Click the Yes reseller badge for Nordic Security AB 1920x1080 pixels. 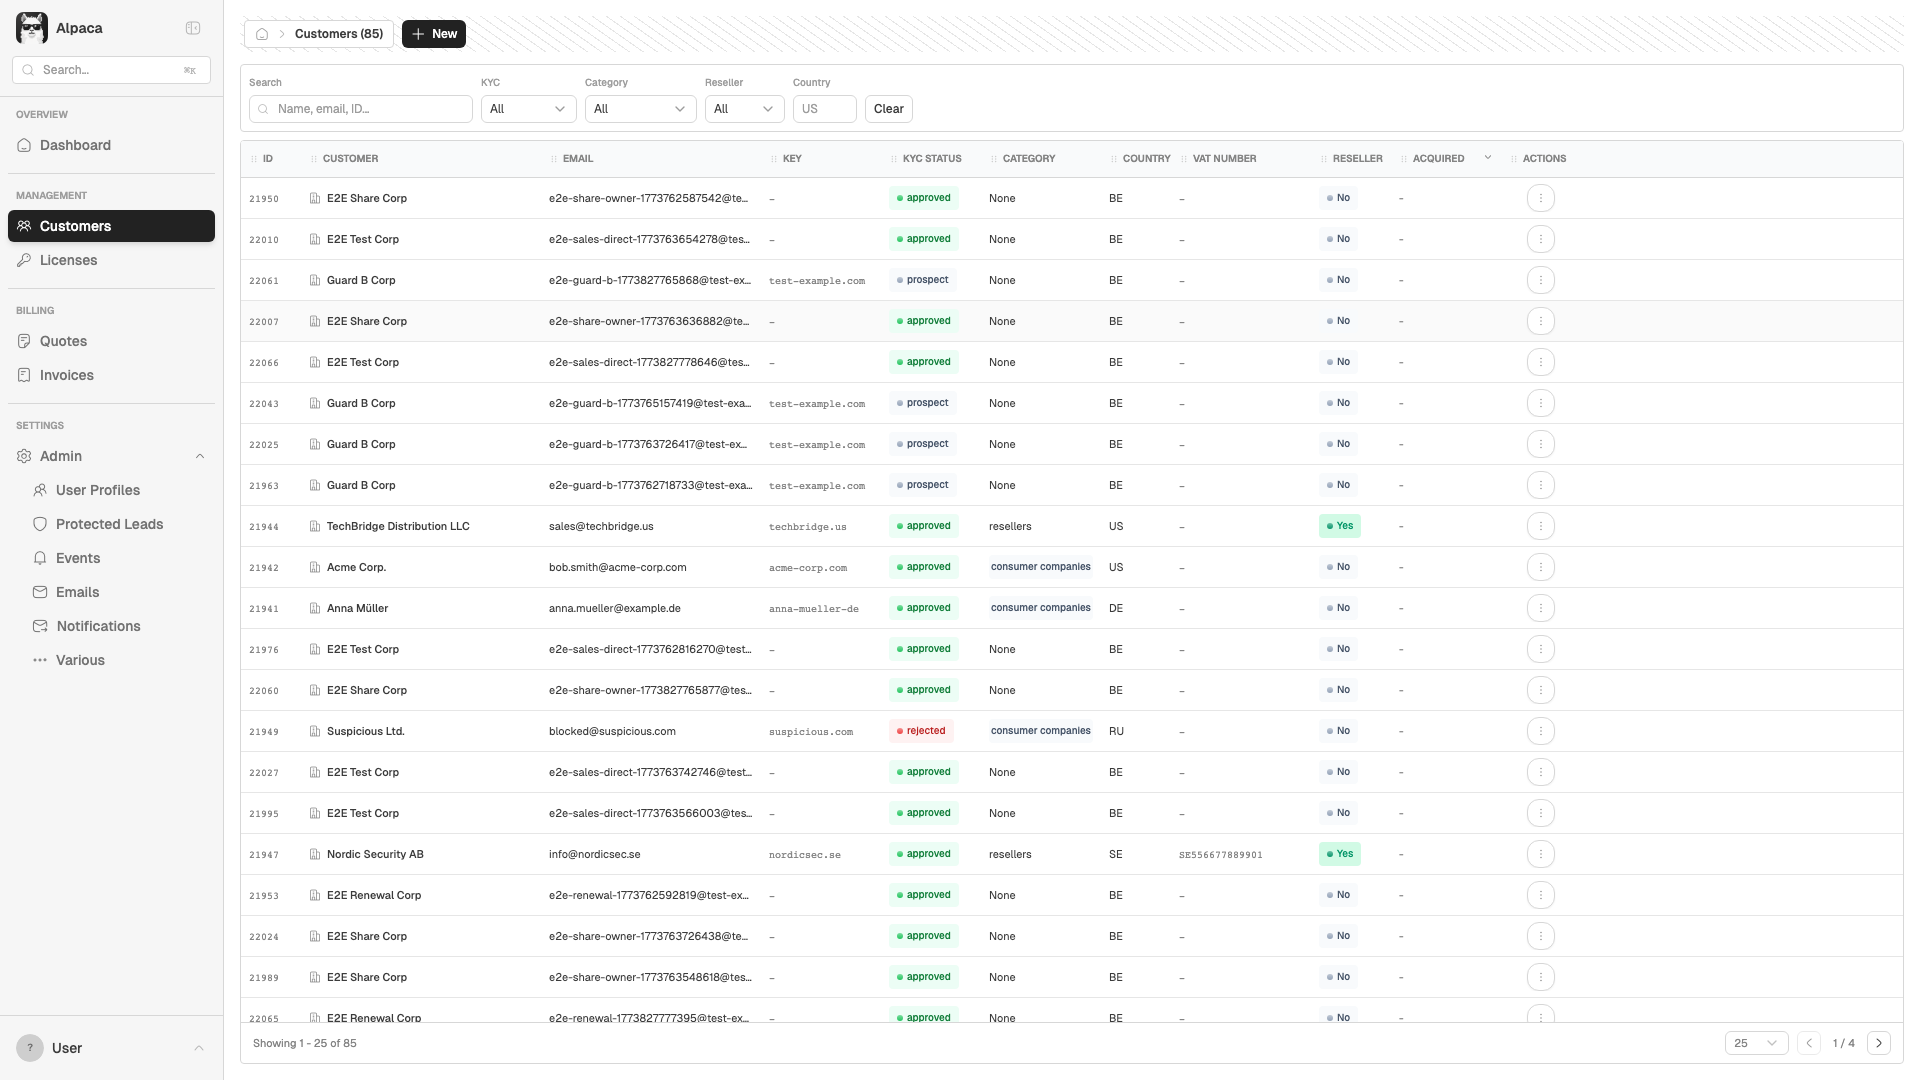click(1340, 854)
